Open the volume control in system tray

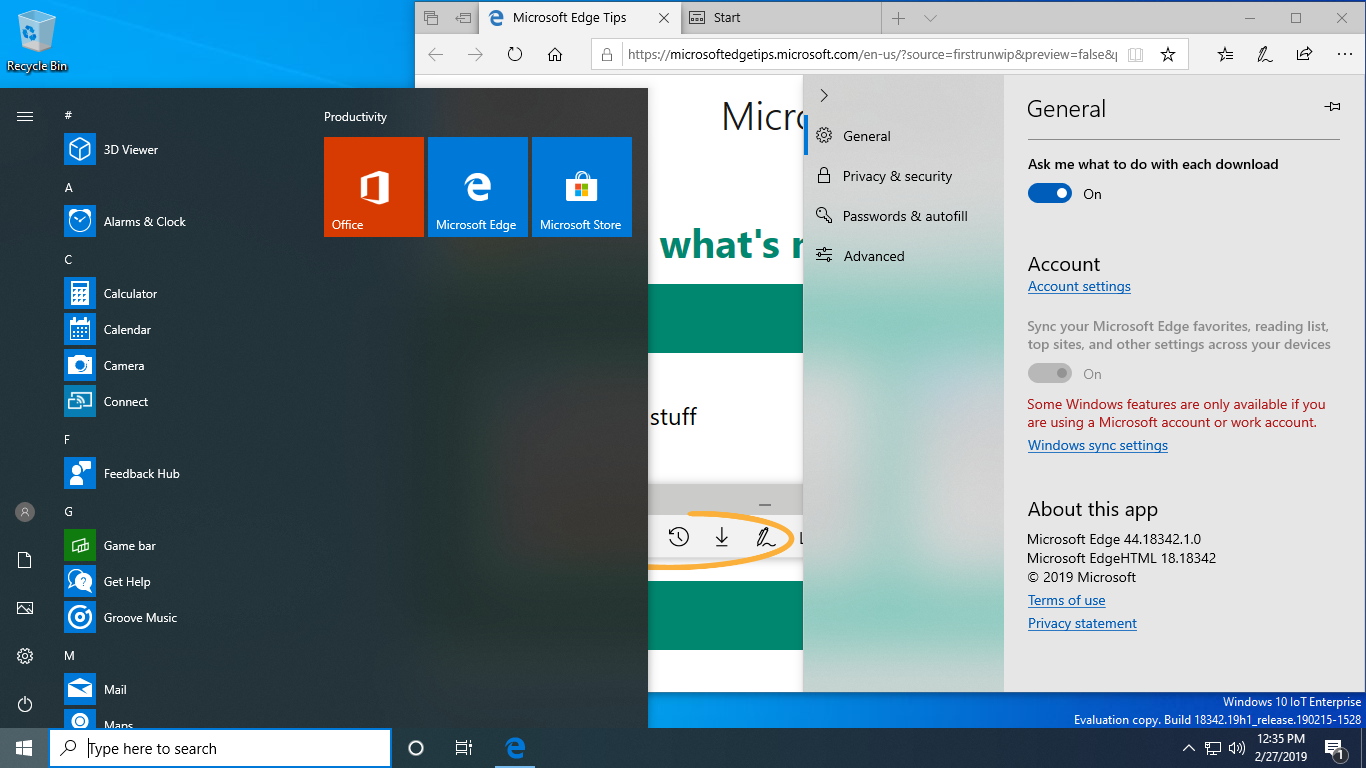[x=1237, y=748]
